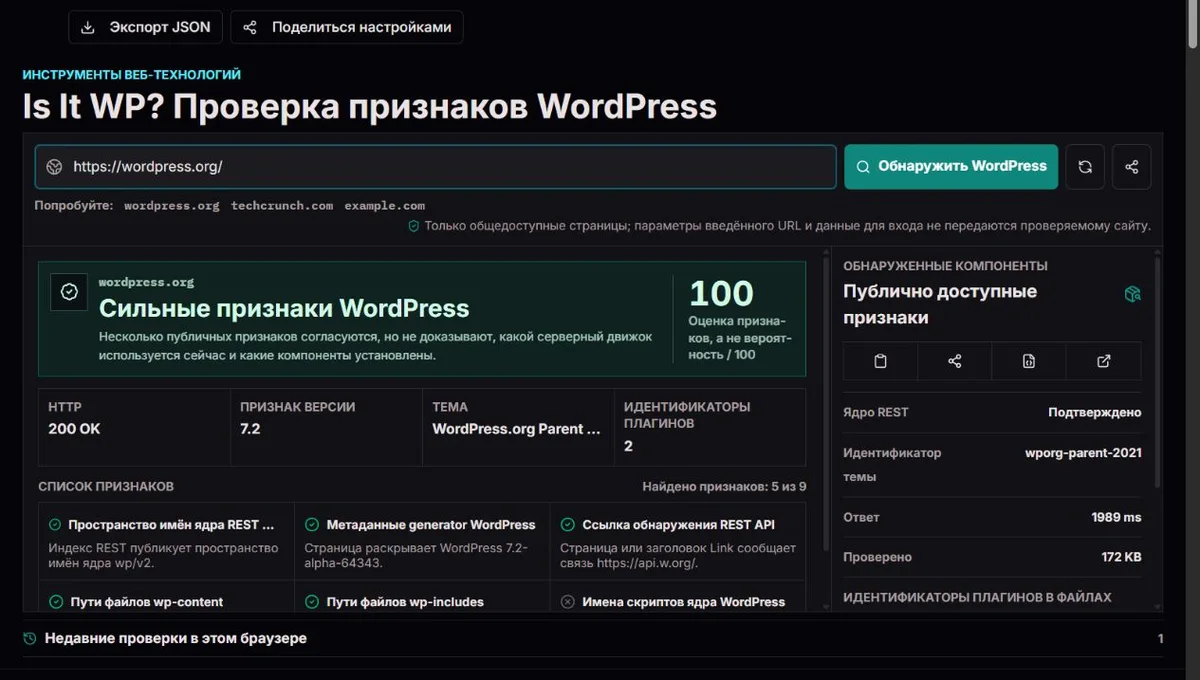This screenshot has width=1200, height=680.
Task: Click the Экспорт JSON button
Action: [145, 27]
